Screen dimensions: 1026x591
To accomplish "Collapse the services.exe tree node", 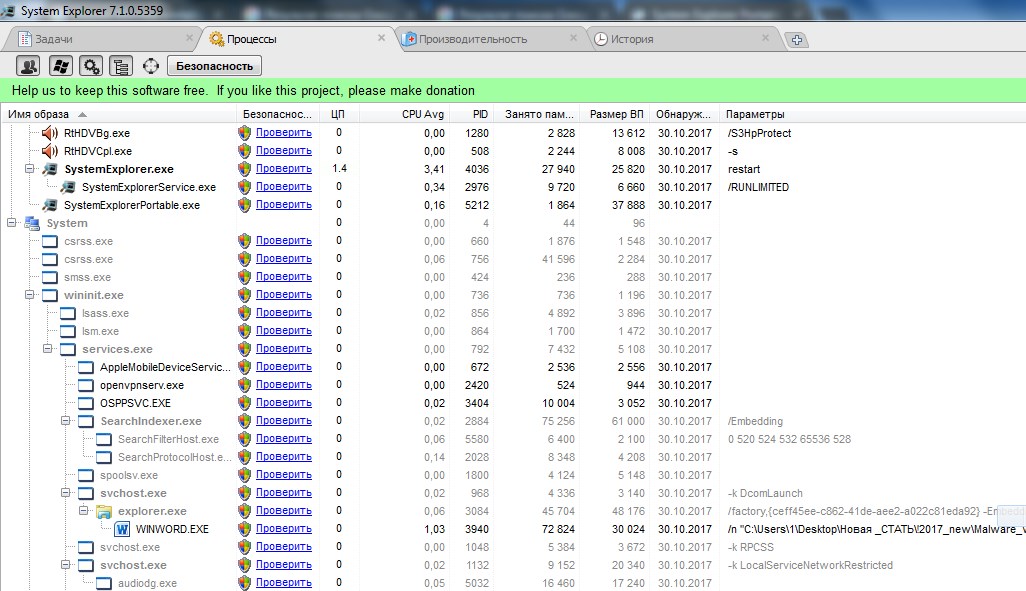I will pyautogui.click(x=48, y=349).
